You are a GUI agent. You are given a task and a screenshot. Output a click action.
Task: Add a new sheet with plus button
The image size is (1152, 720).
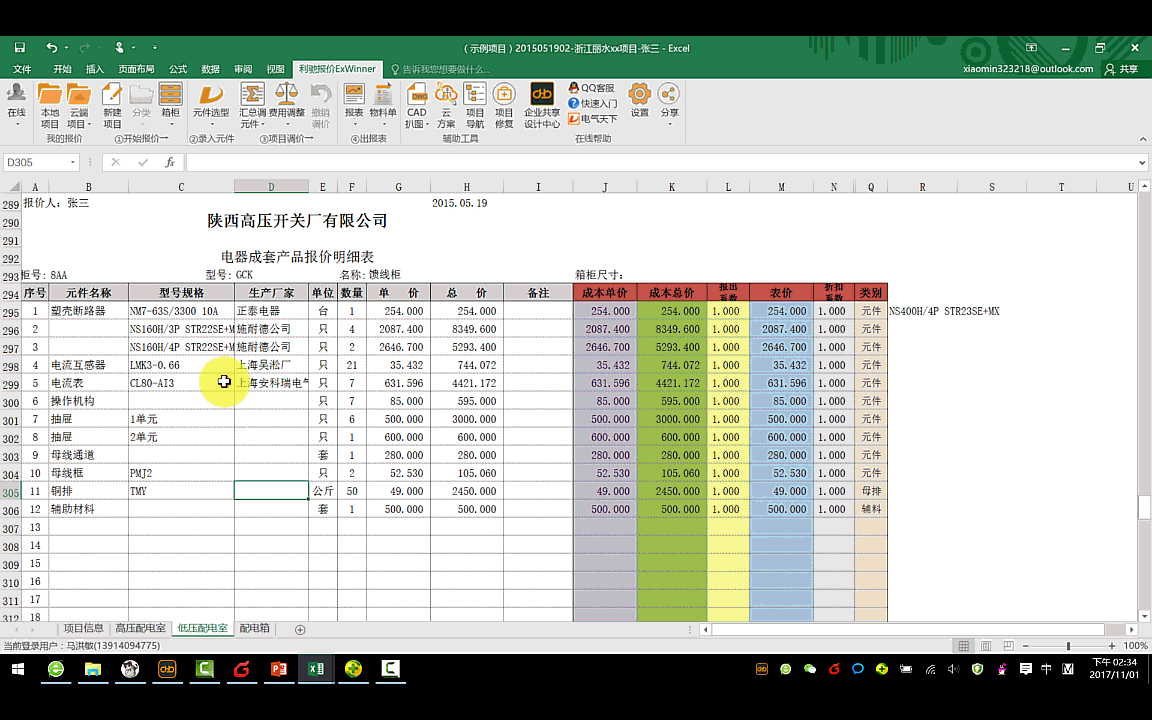click(300, 630)
